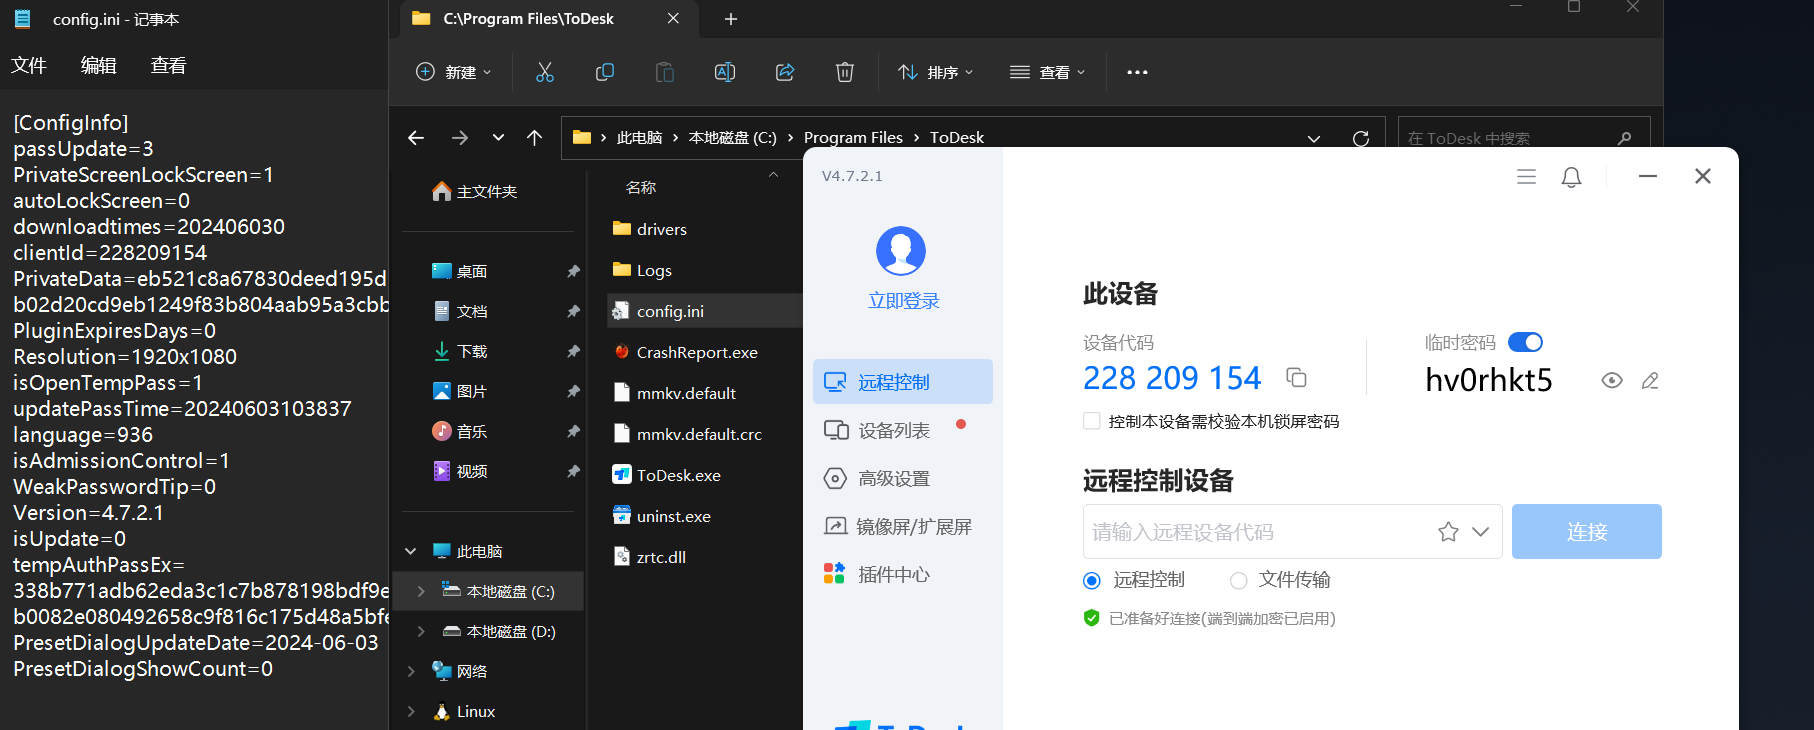Image resolution: width=1814 pixels, height=730 pixels.
Task: Open Notepad 文件 menu
Action: tap(29, 65)
